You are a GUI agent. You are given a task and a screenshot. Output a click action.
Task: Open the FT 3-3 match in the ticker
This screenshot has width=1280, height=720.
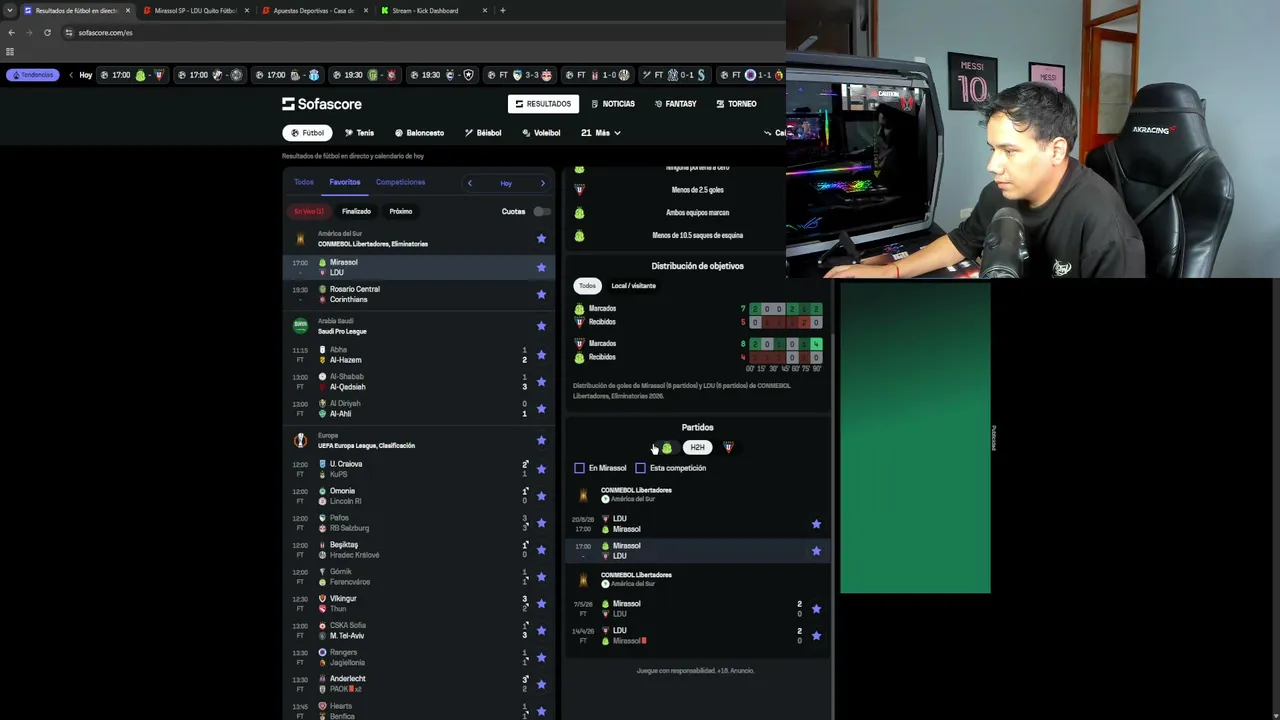519,75
